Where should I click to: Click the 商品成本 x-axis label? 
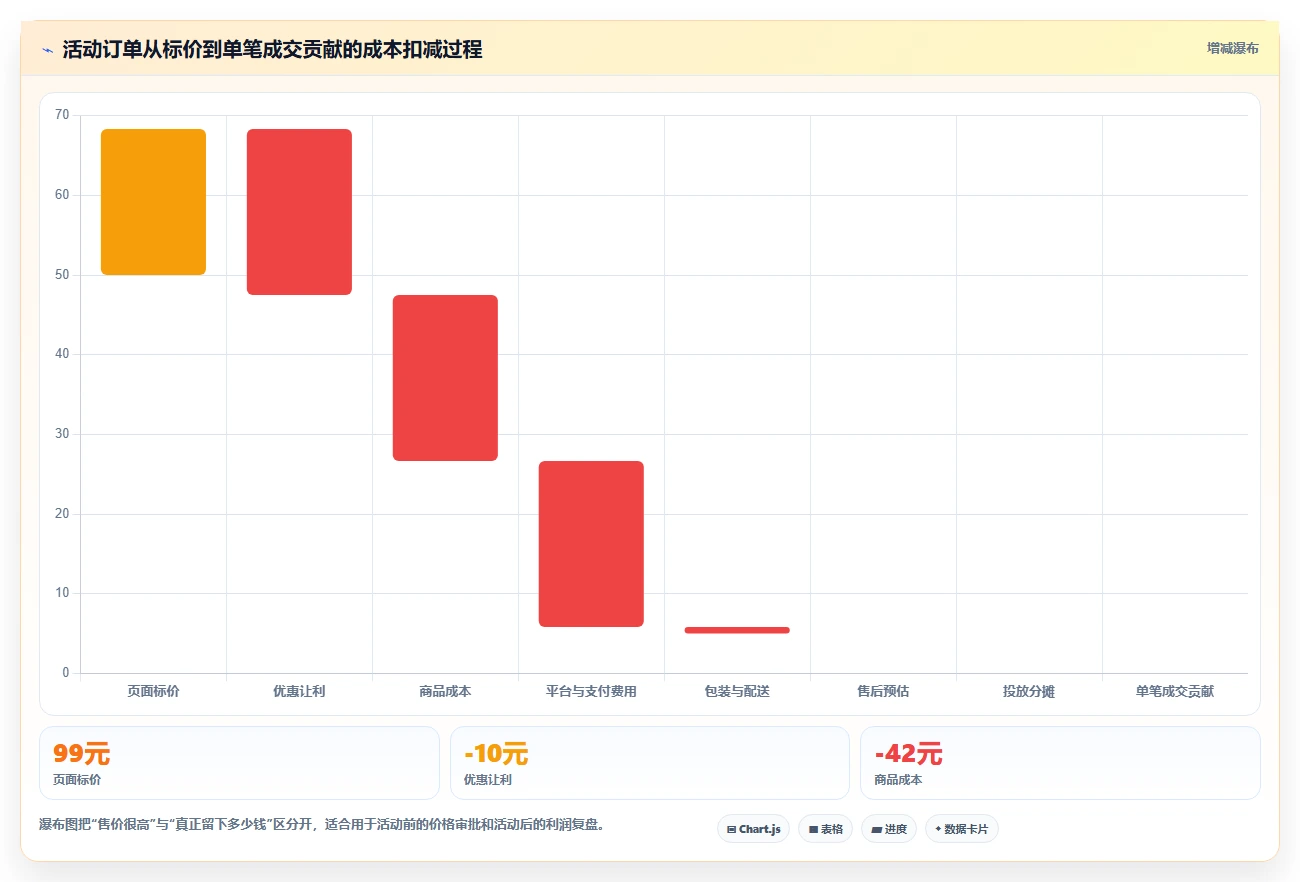pos(445,691)
